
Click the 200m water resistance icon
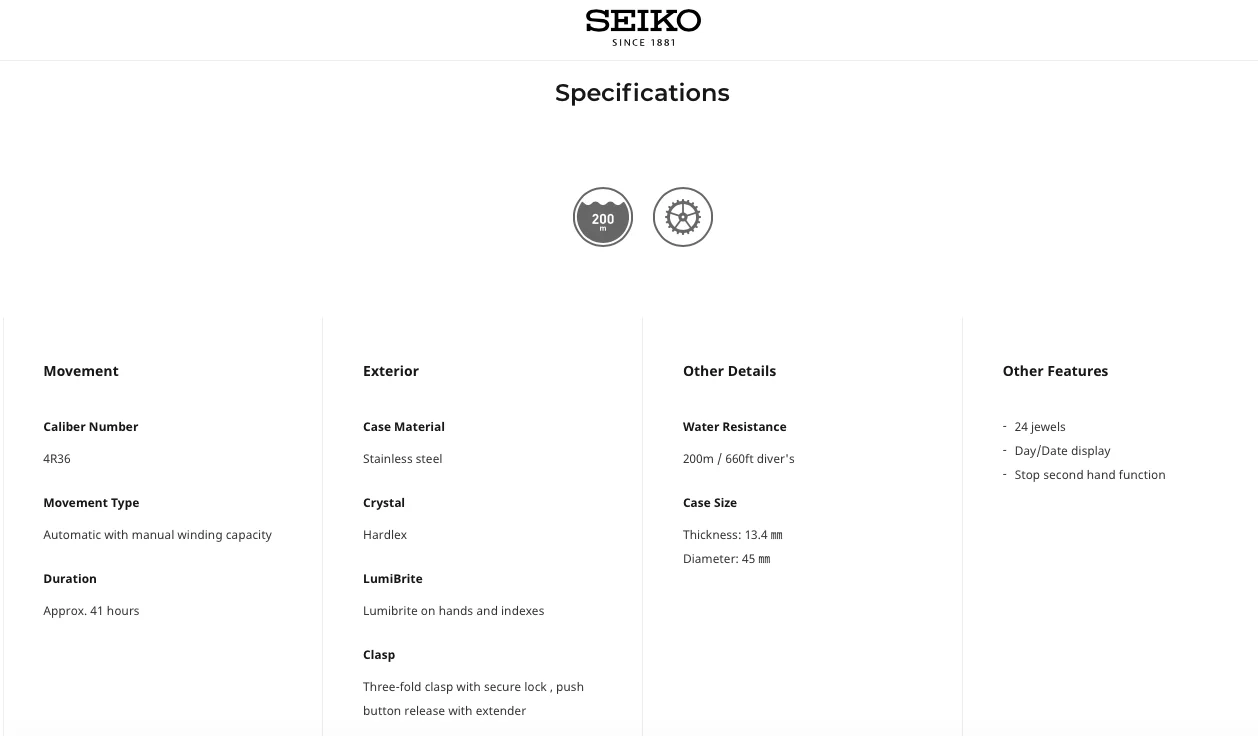(603, 217)
